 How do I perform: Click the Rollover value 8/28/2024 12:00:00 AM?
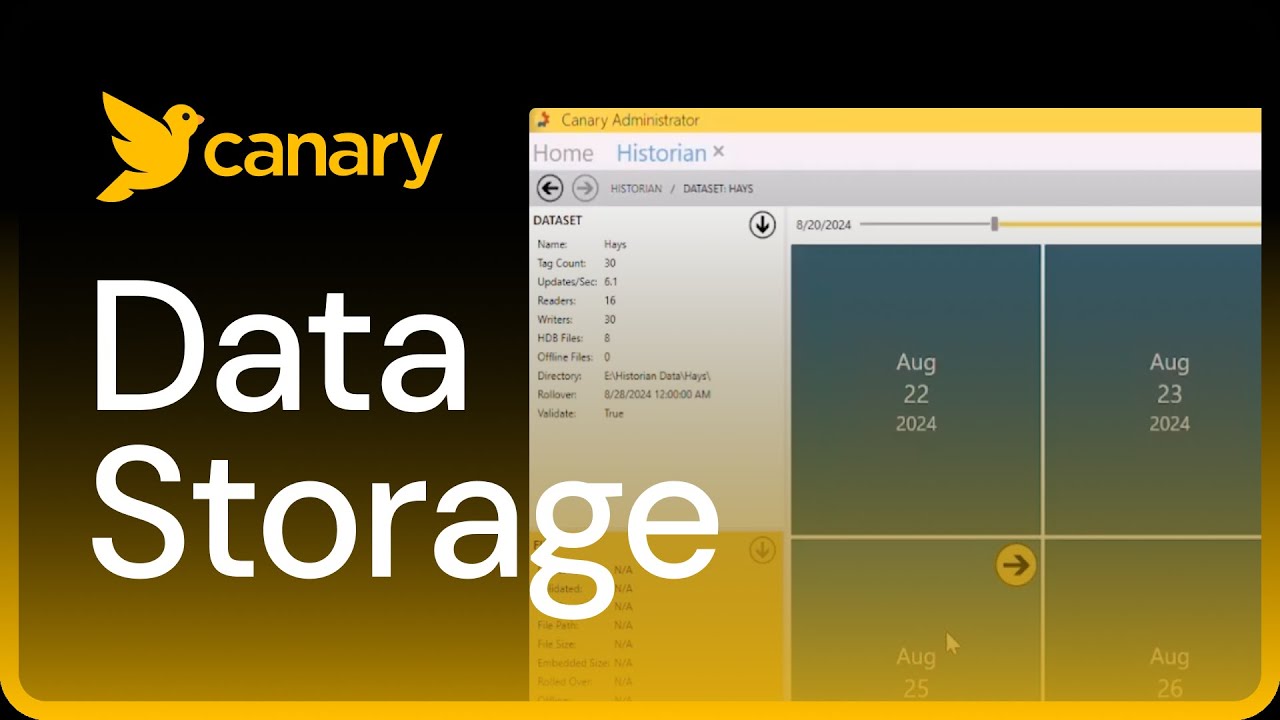[657, 395]
